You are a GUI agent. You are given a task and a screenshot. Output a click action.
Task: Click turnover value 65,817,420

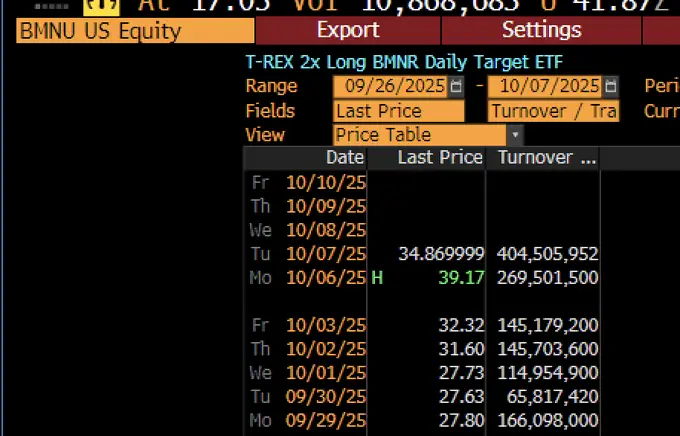(x=552, y=397)
